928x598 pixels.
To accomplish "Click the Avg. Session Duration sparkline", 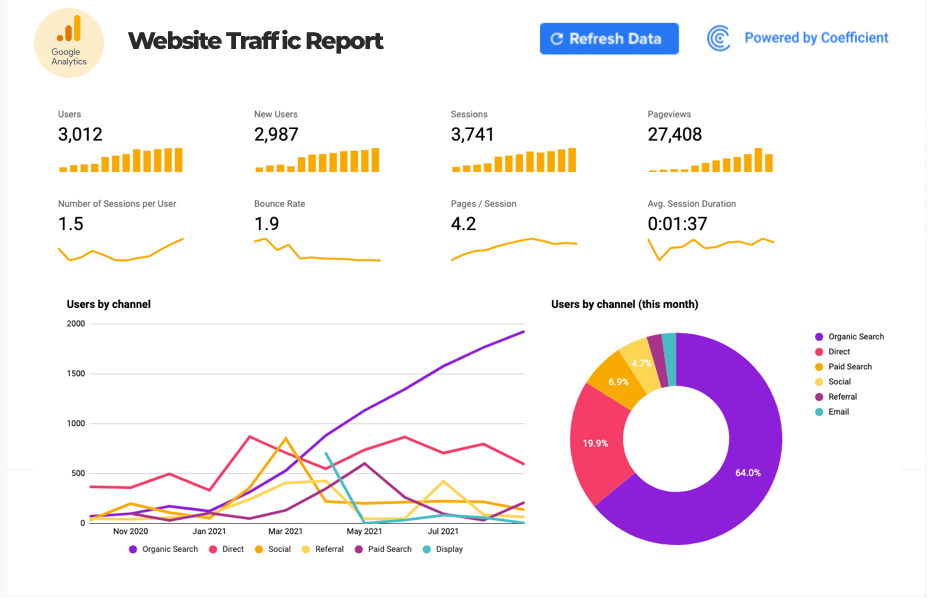I will point(710,247).
